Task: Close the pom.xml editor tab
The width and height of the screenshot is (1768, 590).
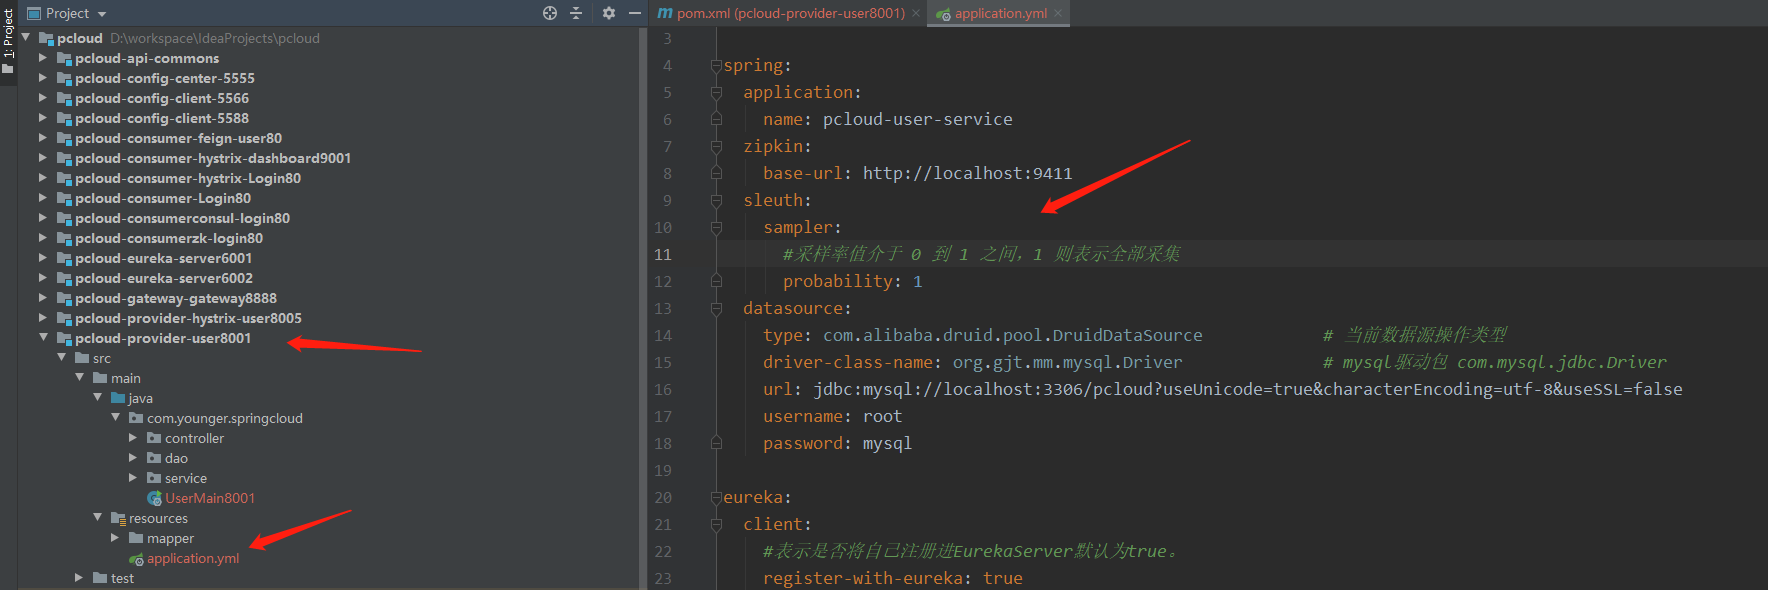Action: [x=916, y=13]
